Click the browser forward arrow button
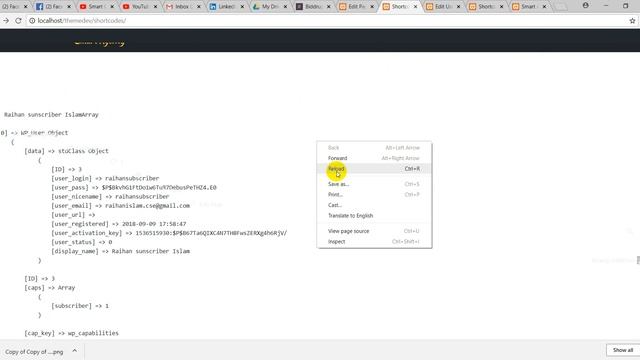 pyautogui.click(x=6, y=20)
